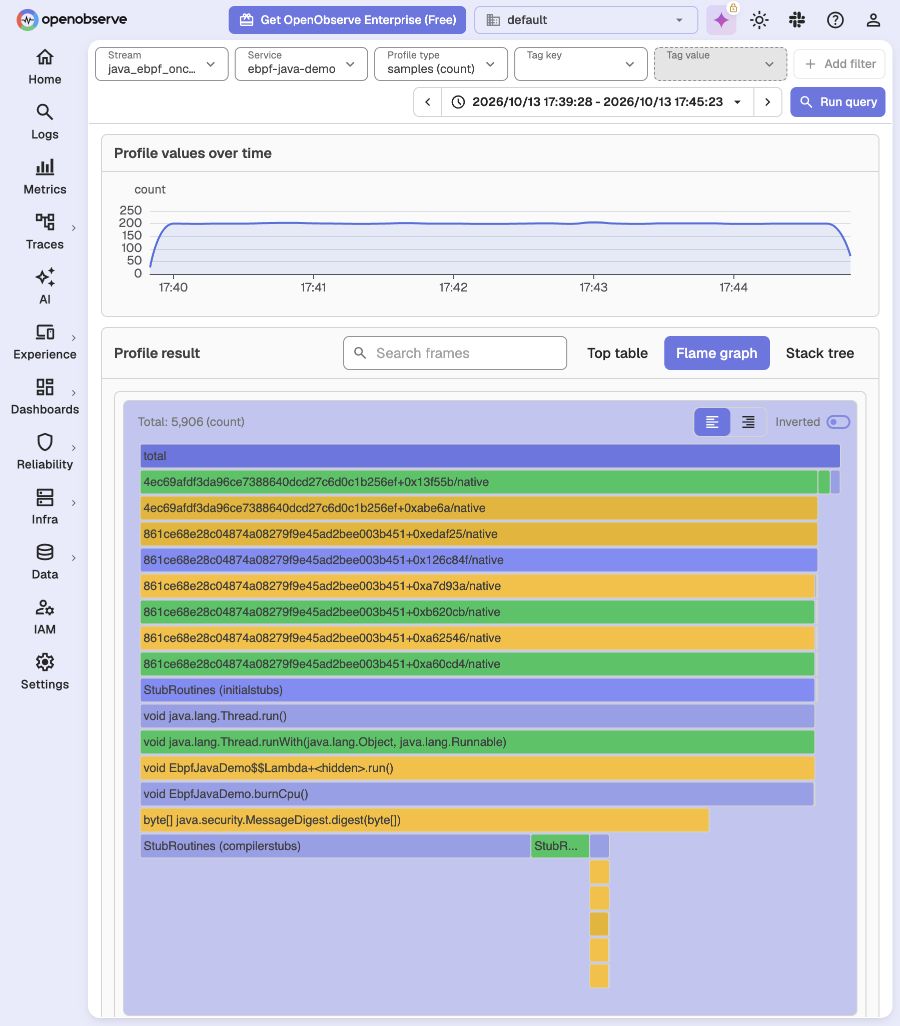Open Metrics section

pos(45,177)
